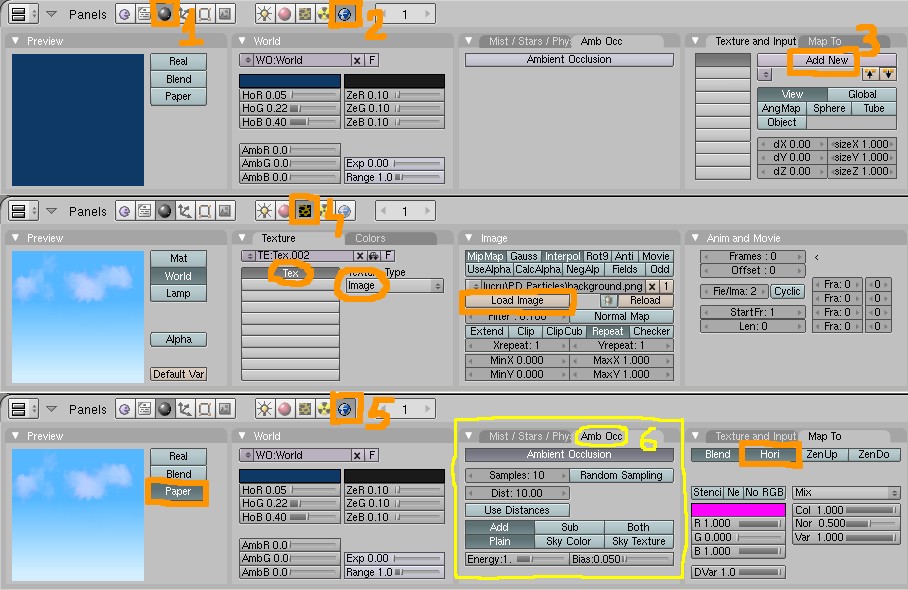Screen dimensions: 908x590
Task: Click the Logic context icon in top header
Action: pyautogui.click(x=124, y=14)
